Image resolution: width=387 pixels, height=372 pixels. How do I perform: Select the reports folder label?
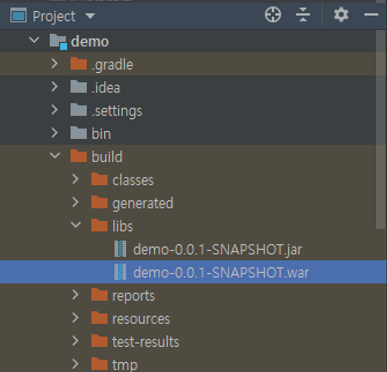(x=134, y=296)
